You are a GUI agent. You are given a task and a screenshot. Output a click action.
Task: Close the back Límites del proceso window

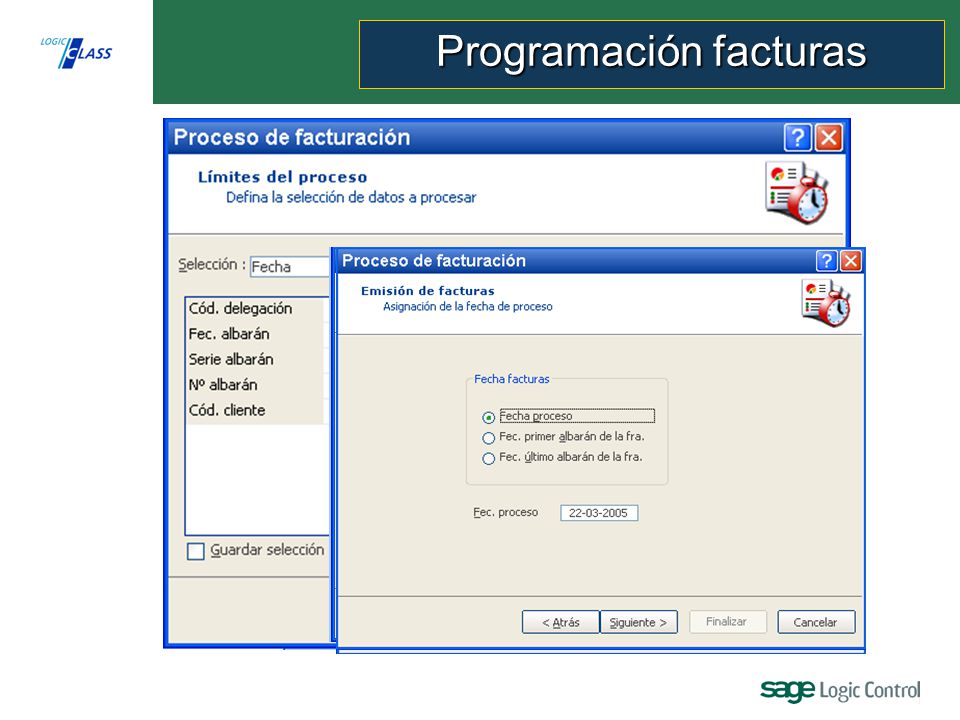pos(829,137)
